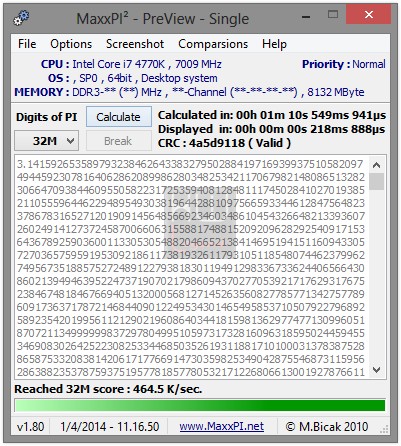
Task: Click the MaxxPI gear icon in title bar
Action: [x=21, y=18]
